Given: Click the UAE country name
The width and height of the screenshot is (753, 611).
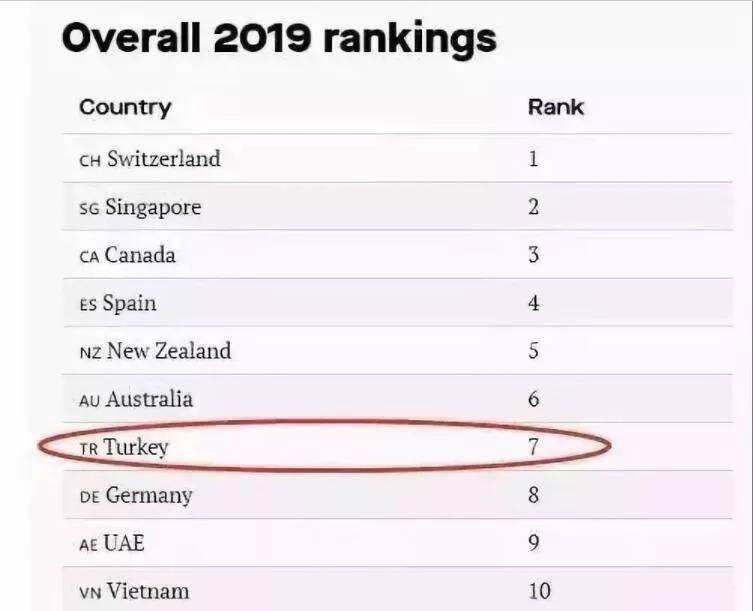Looking at the screenshot, I should 125,543.
